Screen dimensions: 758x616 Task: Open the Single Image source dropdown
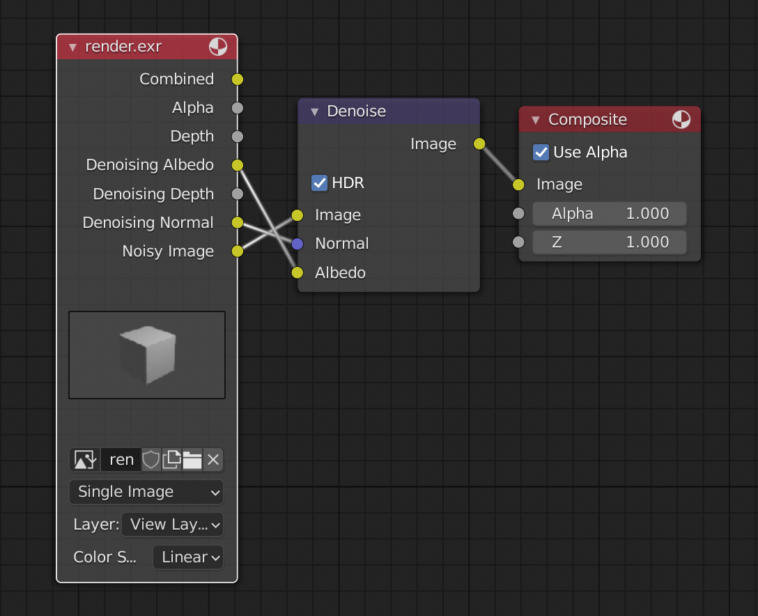coord(146,492)
